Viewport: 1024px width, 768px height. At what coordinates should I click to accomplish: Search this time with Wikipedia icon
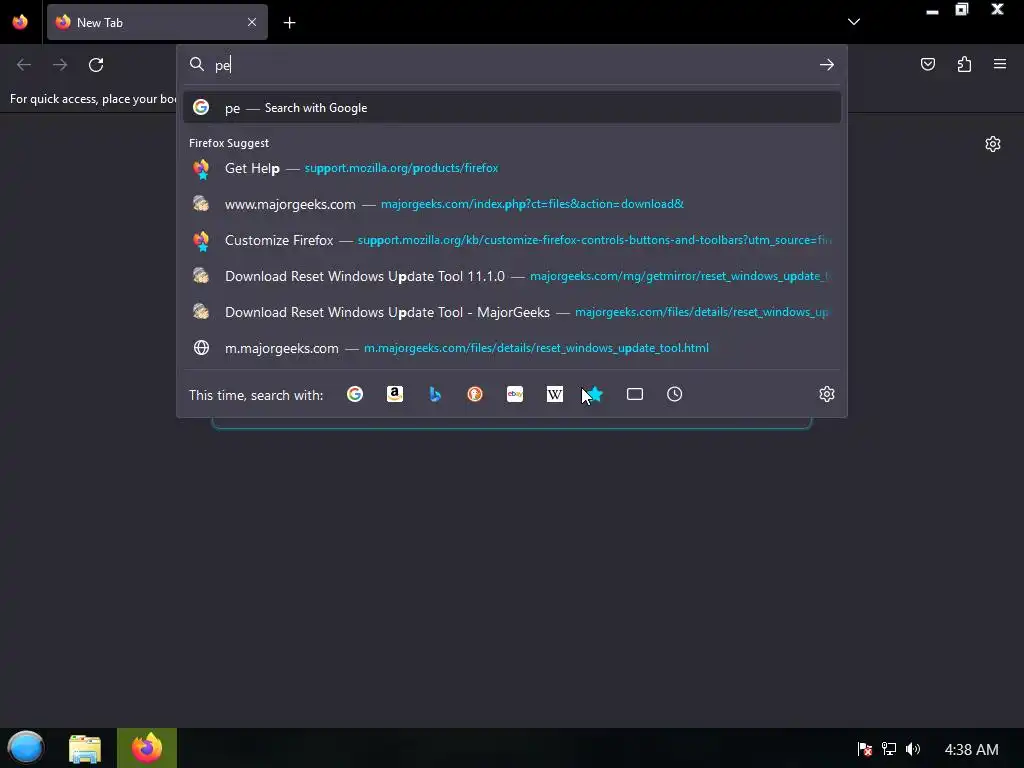554,394
